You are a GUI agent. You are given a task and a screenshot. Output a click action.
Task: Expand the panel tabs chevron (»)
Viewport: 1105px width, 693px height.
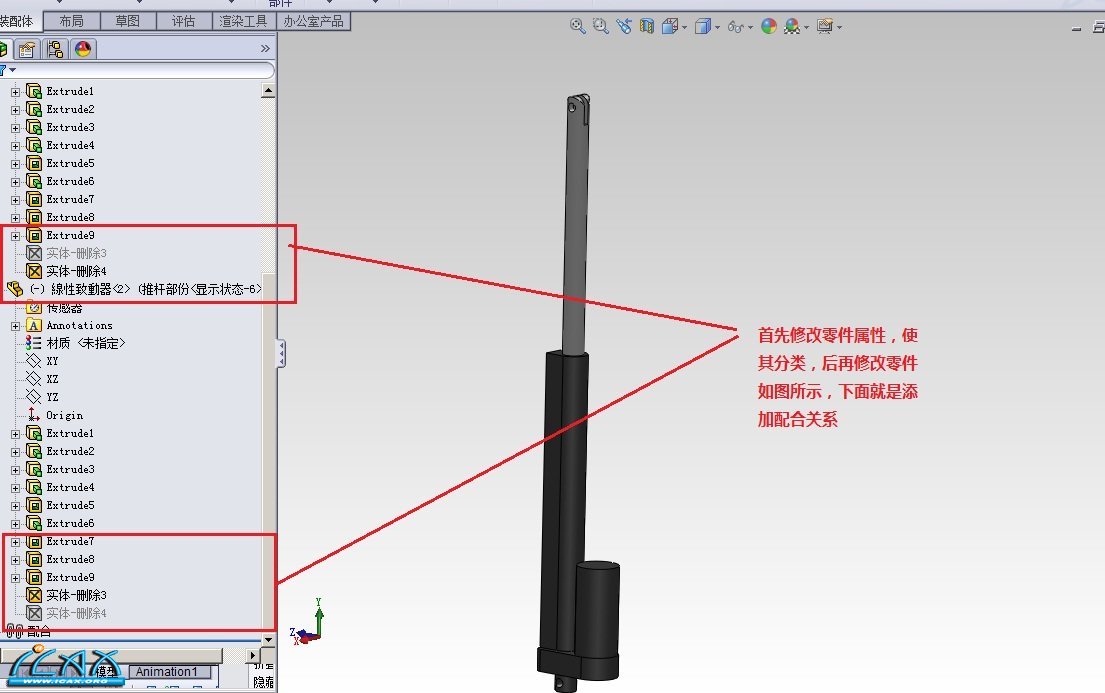point(265,49)
